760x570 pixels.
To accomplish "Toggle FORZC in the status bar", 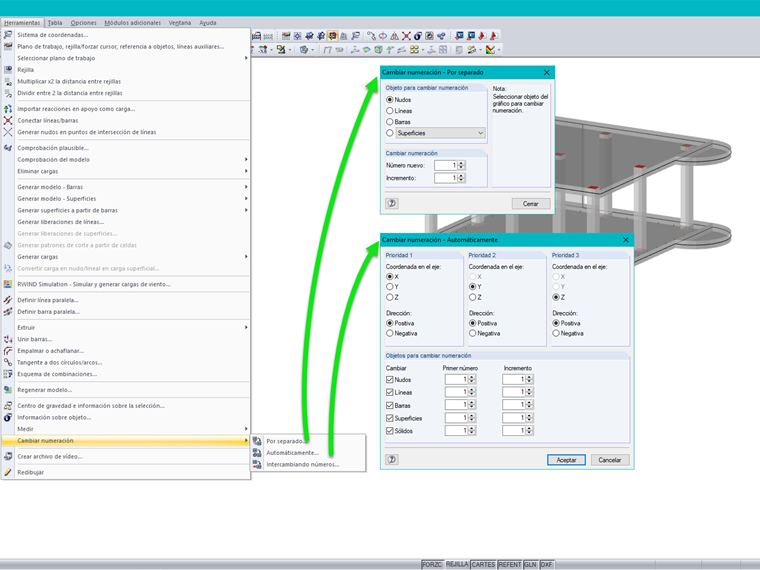I will coord(432,565).
